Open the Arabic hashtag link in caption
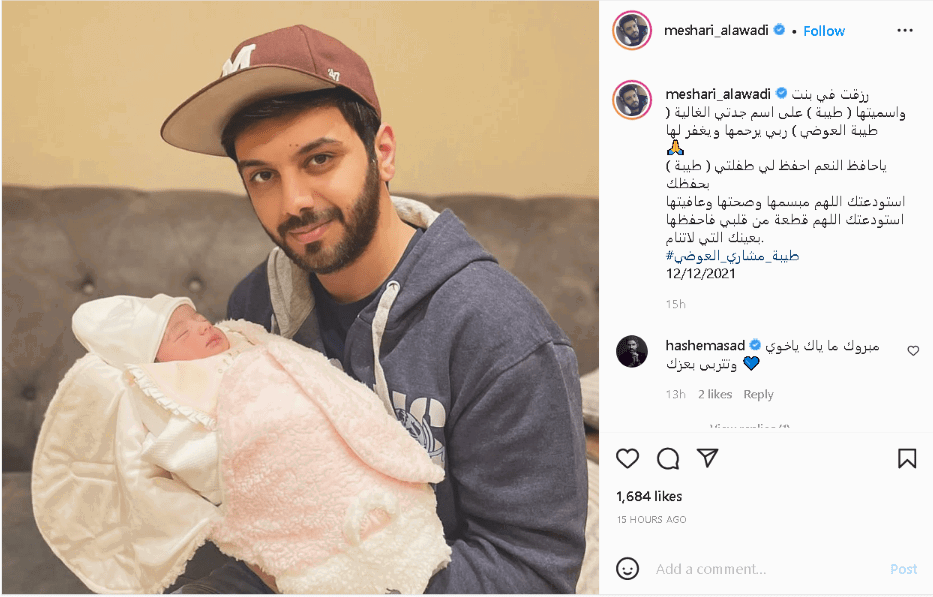The height and width of the screenshot is (597, 933). (x=732, y=256)
